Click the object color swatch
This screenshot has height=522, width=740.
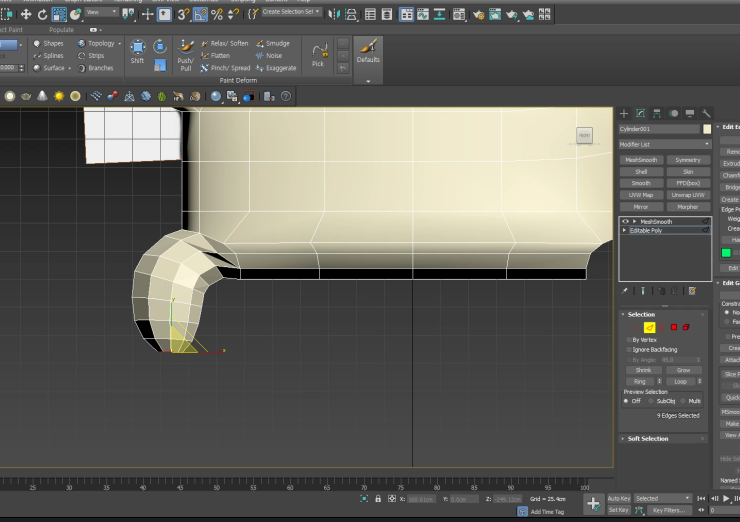pos(707,129)
